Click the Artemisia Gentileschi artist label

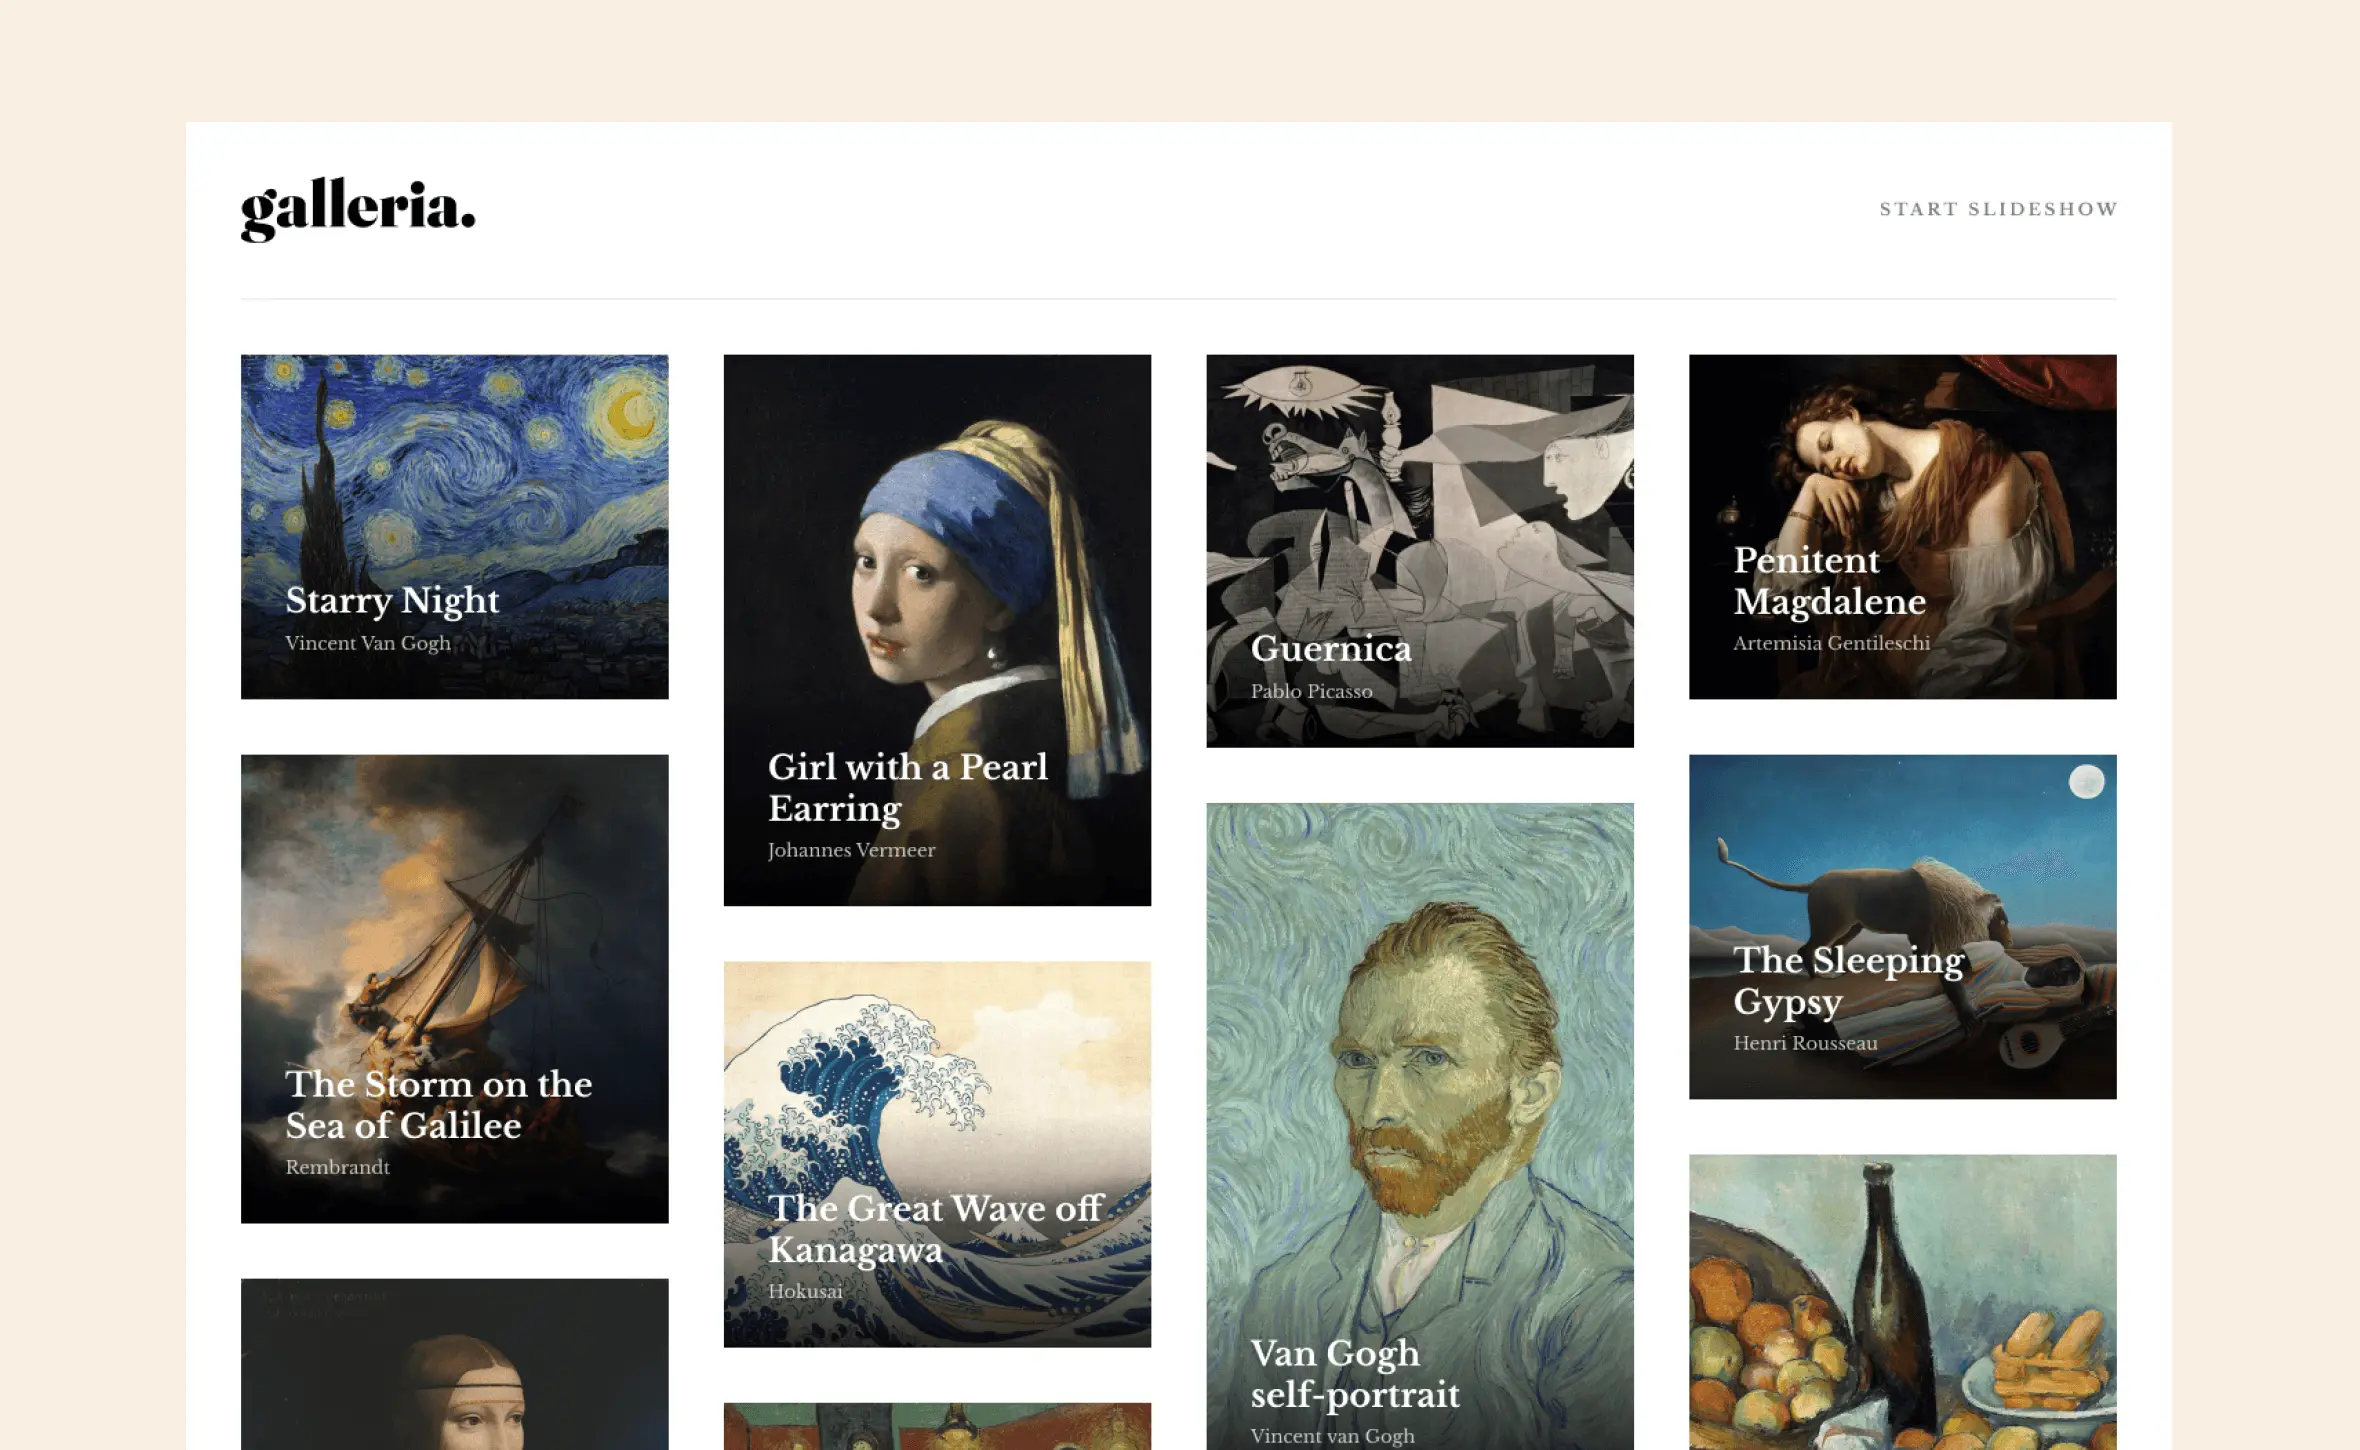(1831, 643)
